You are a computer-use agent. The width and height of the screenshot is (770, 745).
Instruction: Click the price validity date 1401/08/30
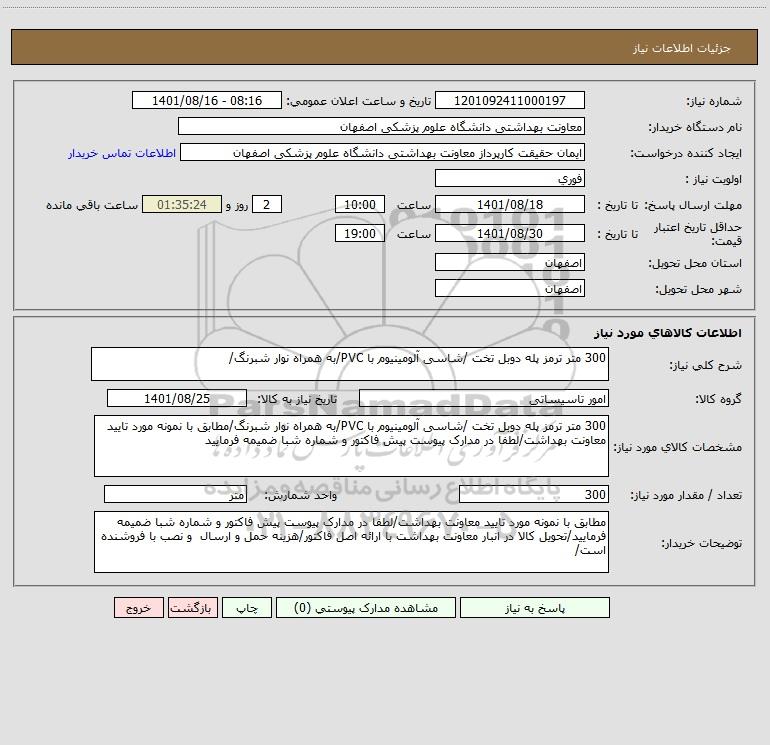510,233
